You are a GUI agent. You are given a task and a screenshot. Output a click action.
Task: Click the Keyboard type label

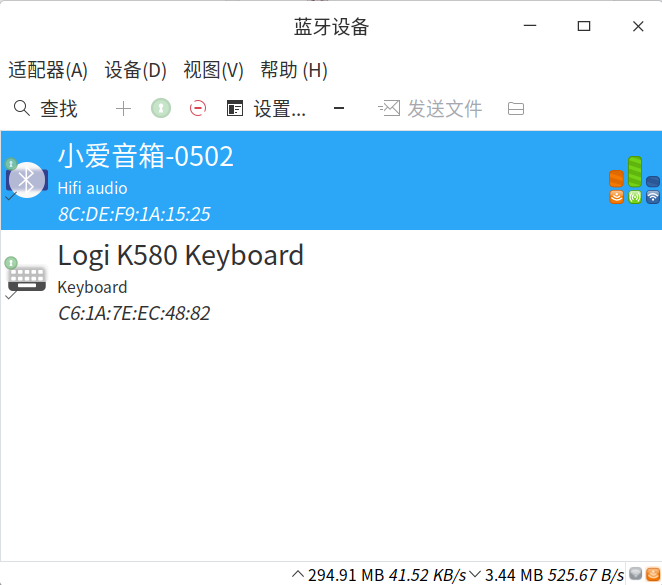pos(92,287)
